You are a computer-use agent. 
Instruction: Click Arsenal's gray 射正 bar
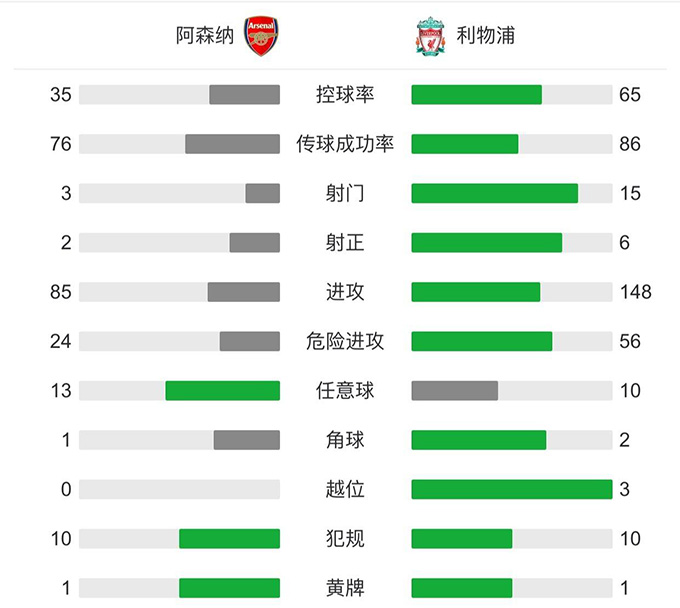click(254, 242)
